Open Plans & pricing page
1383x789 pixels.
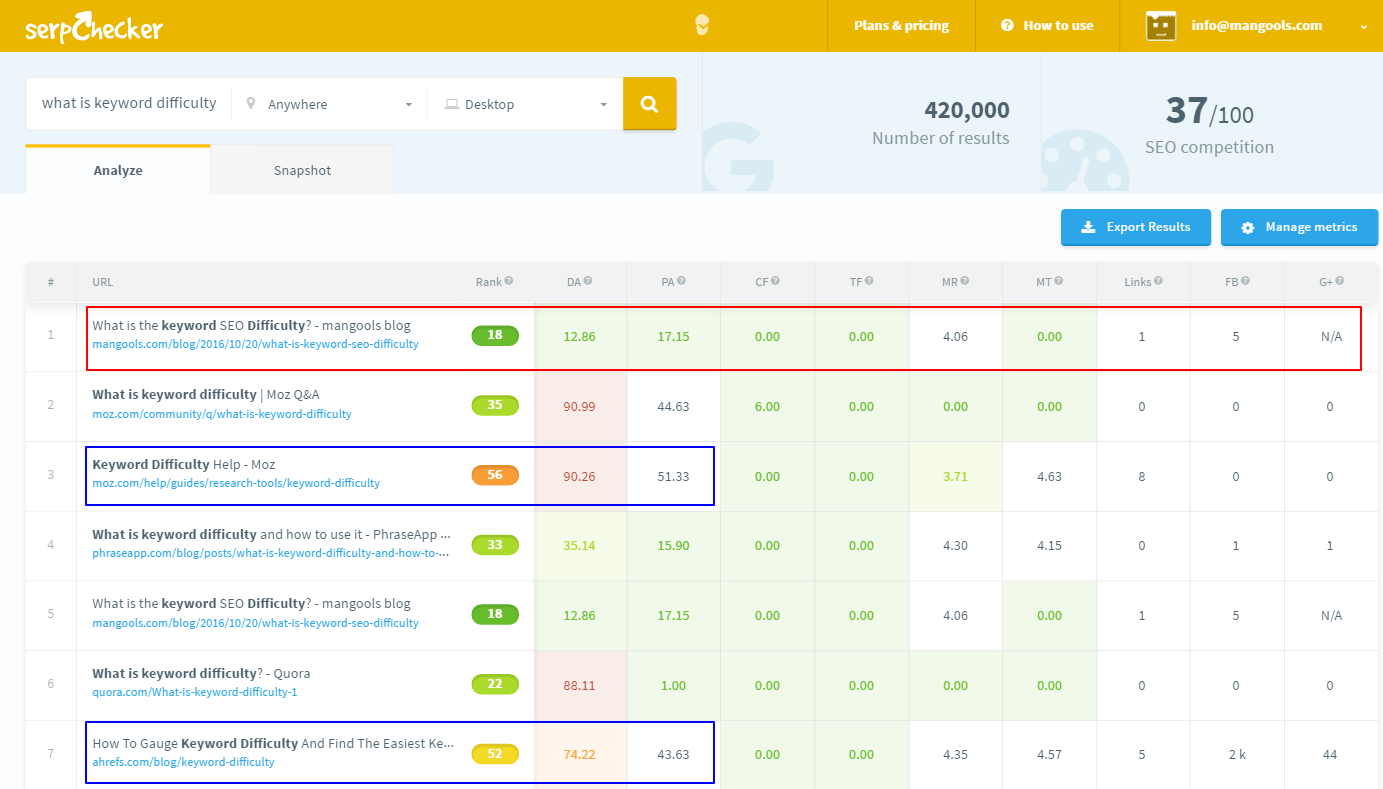click(x=901, y=26)
